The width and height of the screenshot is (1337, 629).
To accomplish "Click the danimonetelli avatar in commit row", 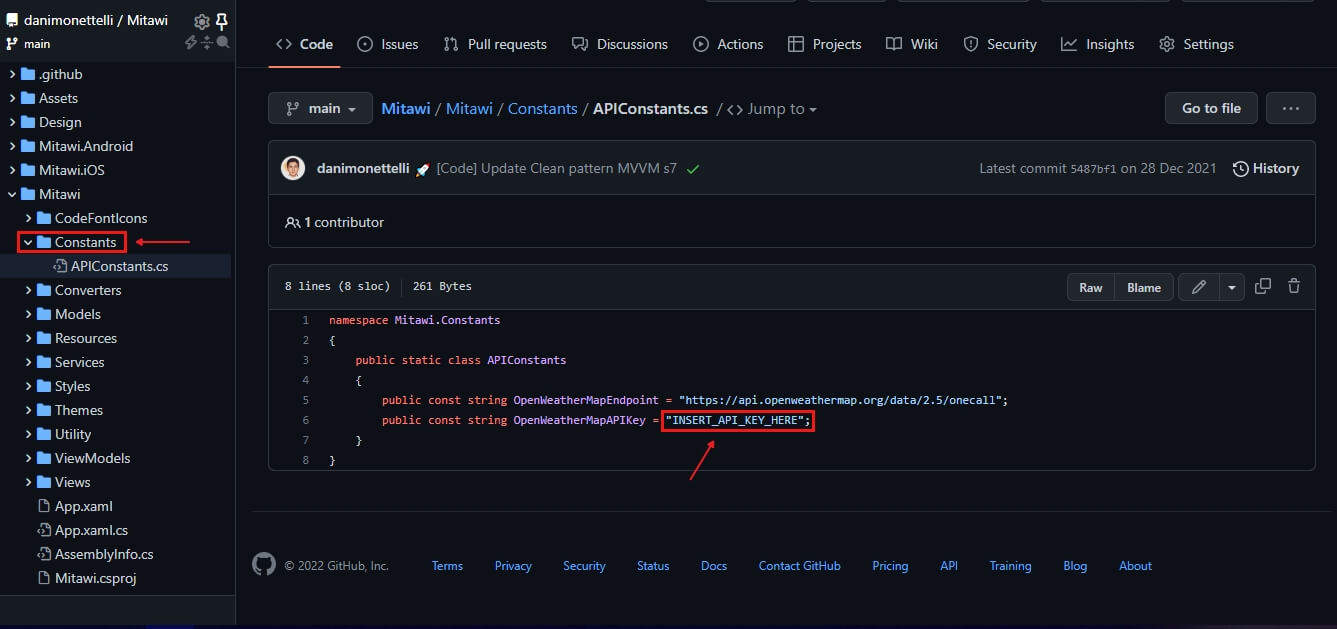I will click(x=293, y=168).
